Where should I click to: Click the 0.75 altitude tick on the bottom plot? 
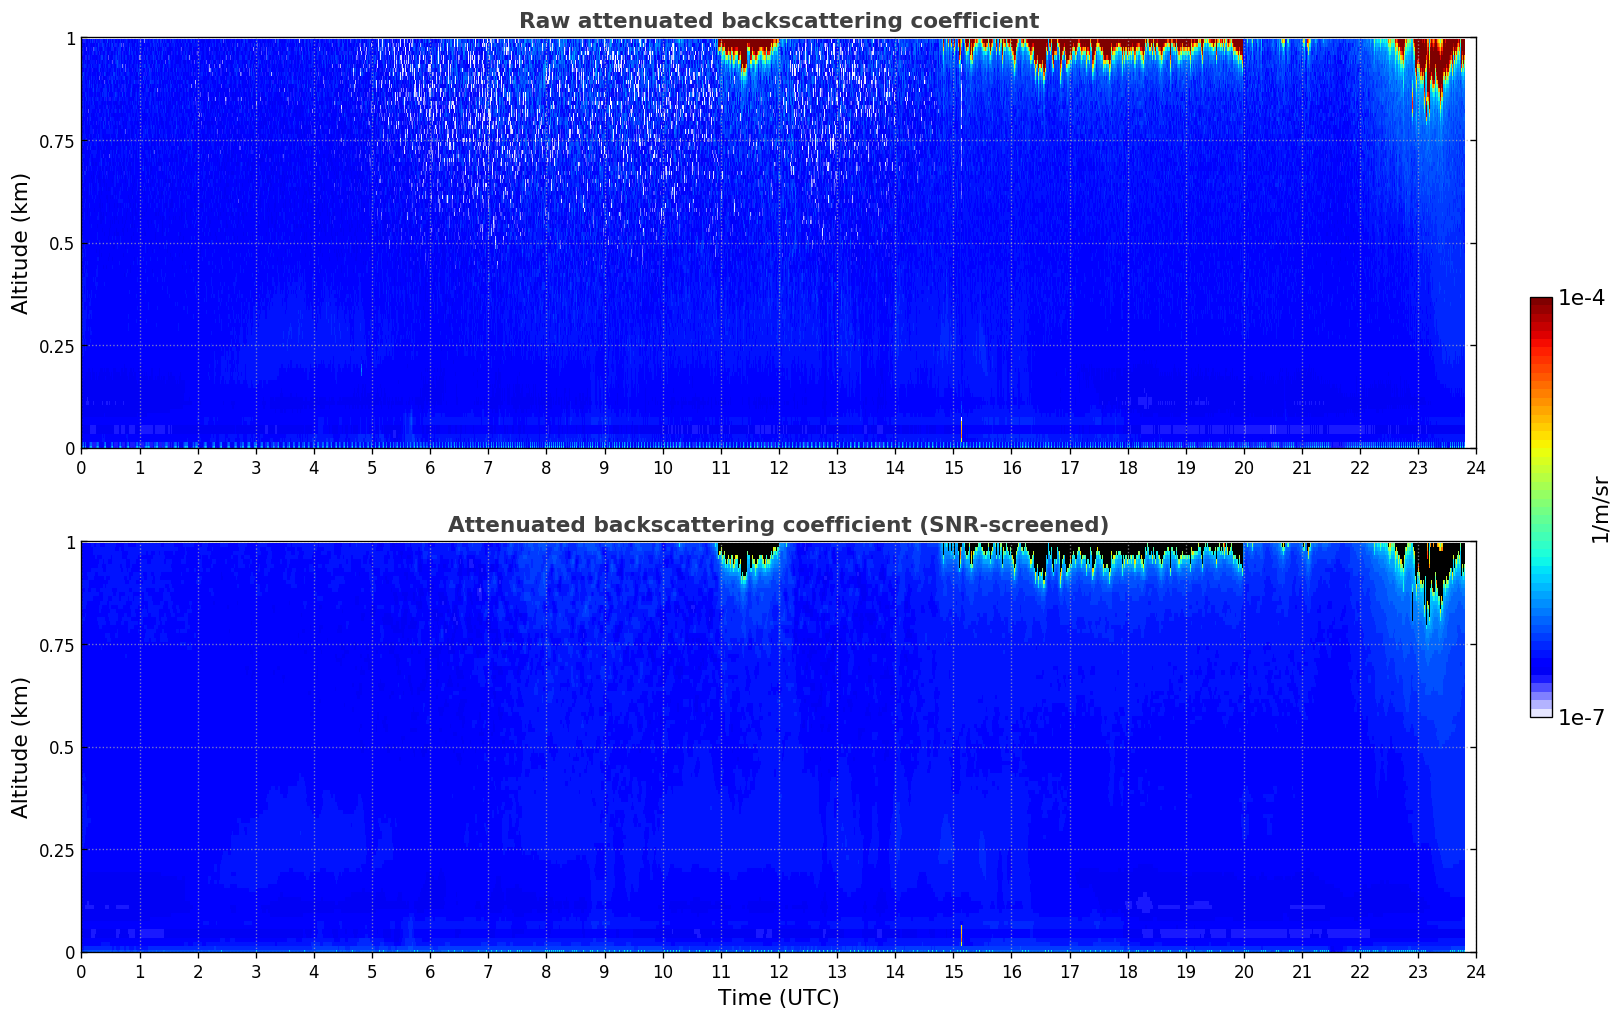[54, 645]
